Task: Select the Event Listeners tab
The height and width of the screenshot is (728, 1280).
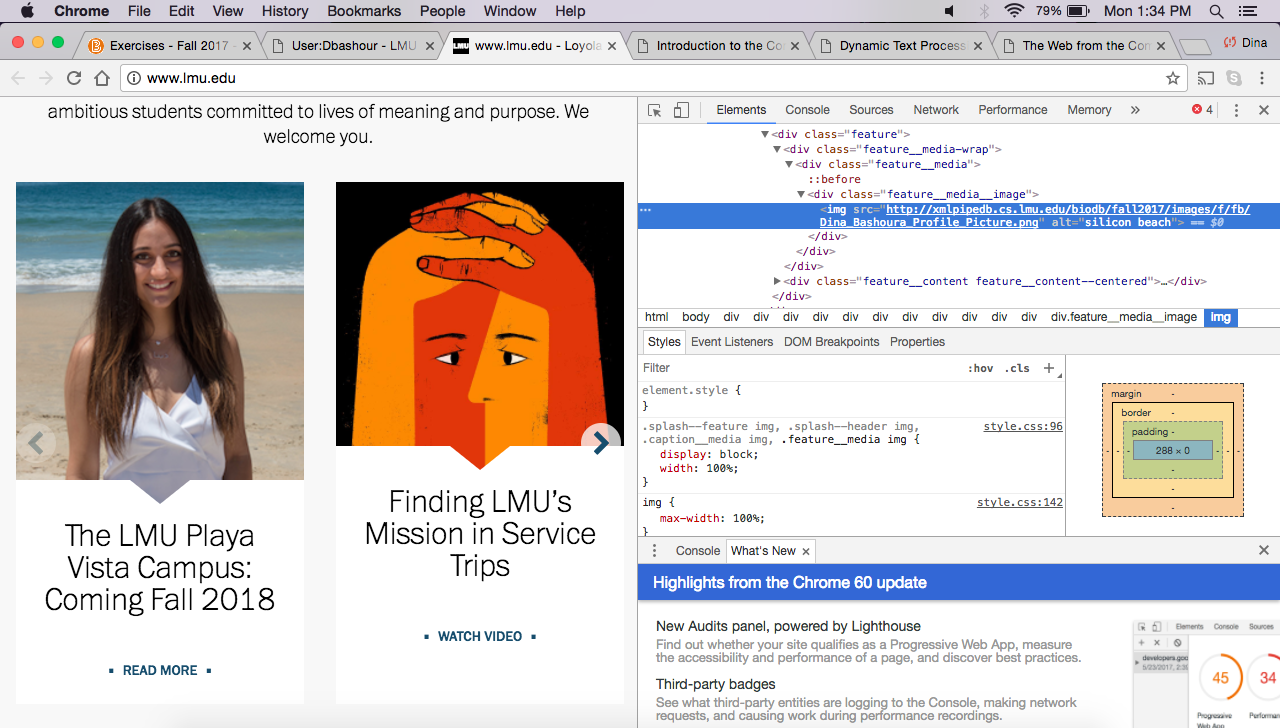Action: pyautogui.click(x=732, y=342)
